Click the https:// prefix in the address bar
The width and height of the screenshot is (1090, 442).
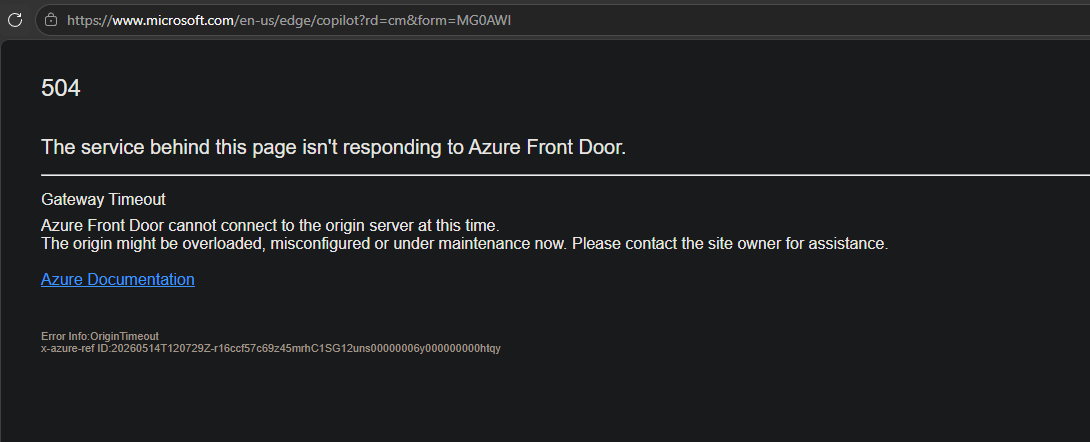(x=90, y=20)
